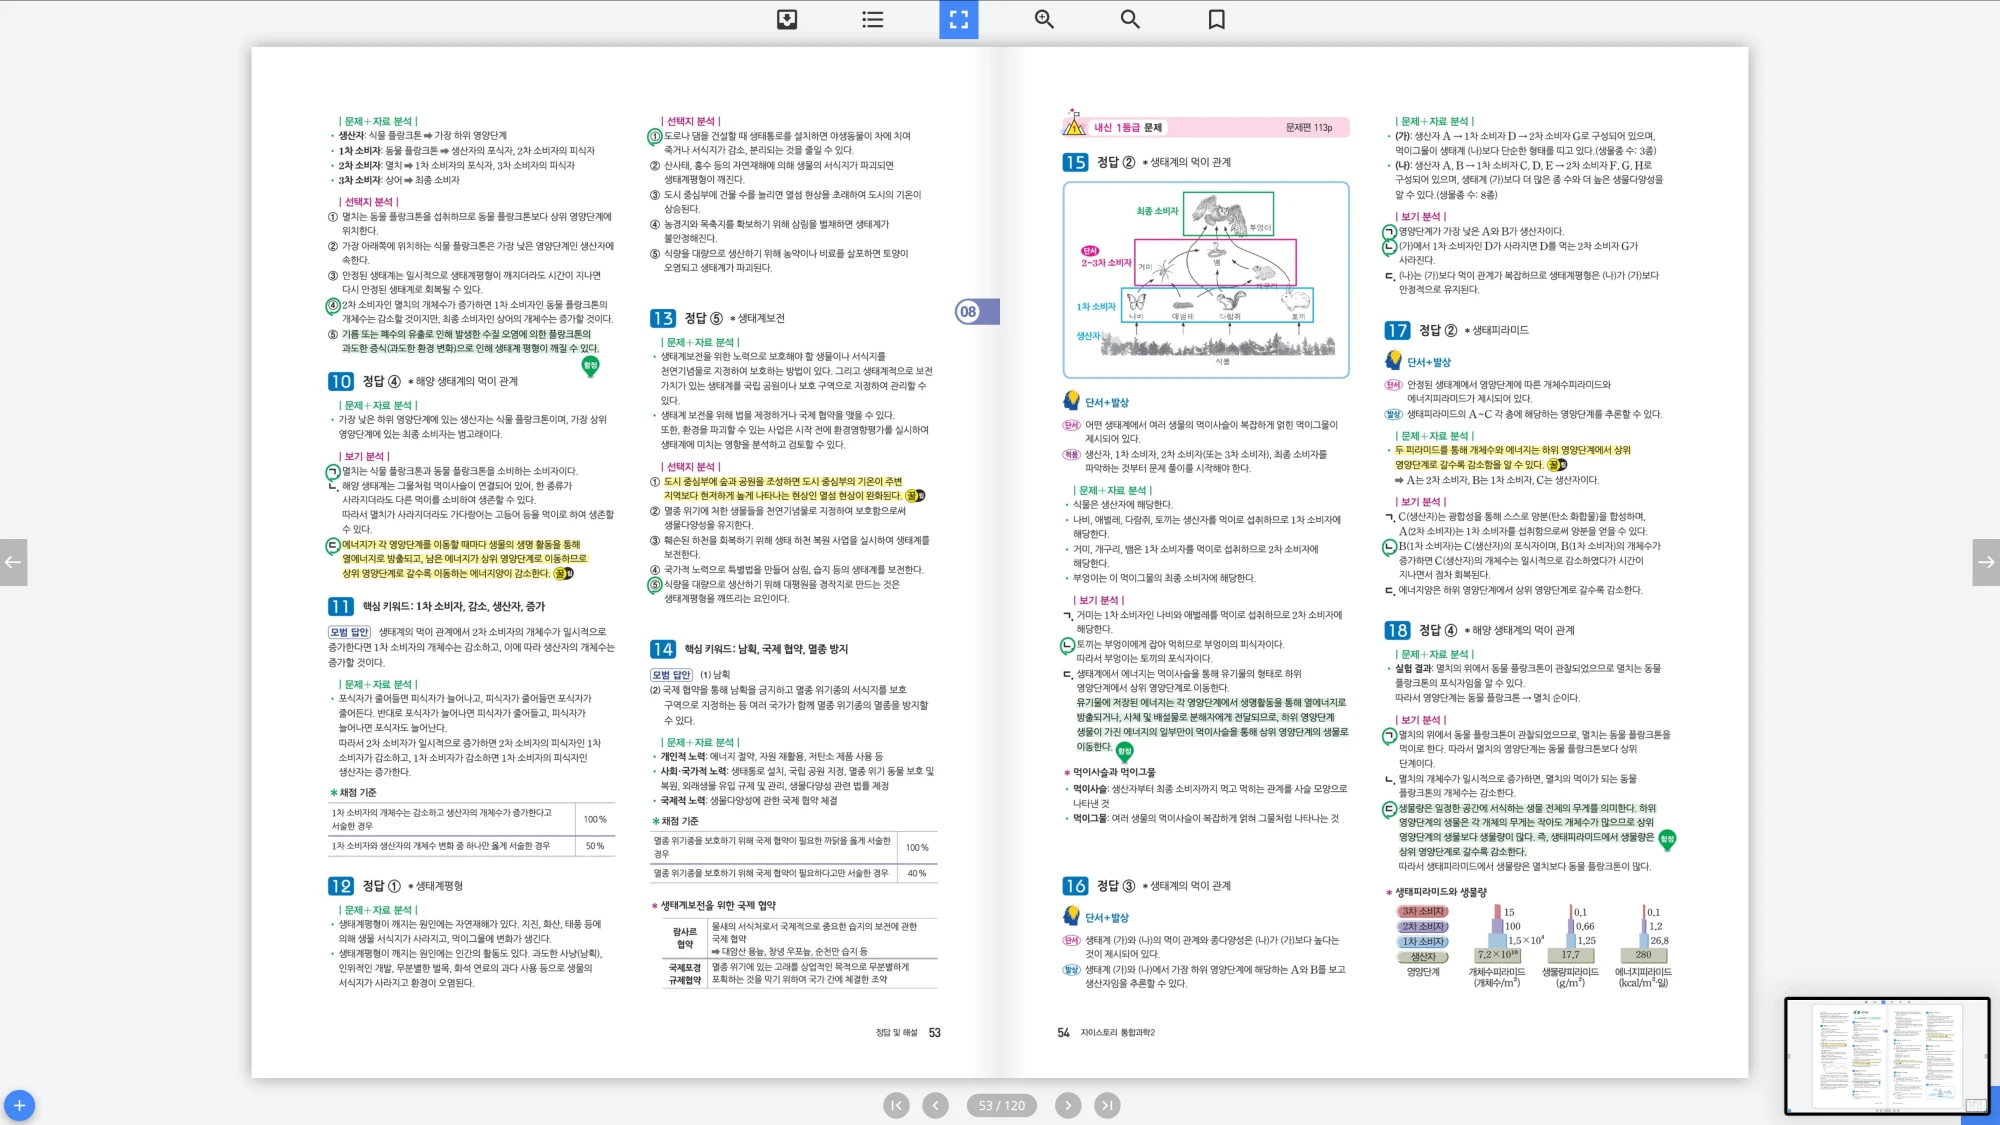Click the food web diagram in question 15
The width and height of the screenshot is (2000, 1125).
coord(1205,280)
